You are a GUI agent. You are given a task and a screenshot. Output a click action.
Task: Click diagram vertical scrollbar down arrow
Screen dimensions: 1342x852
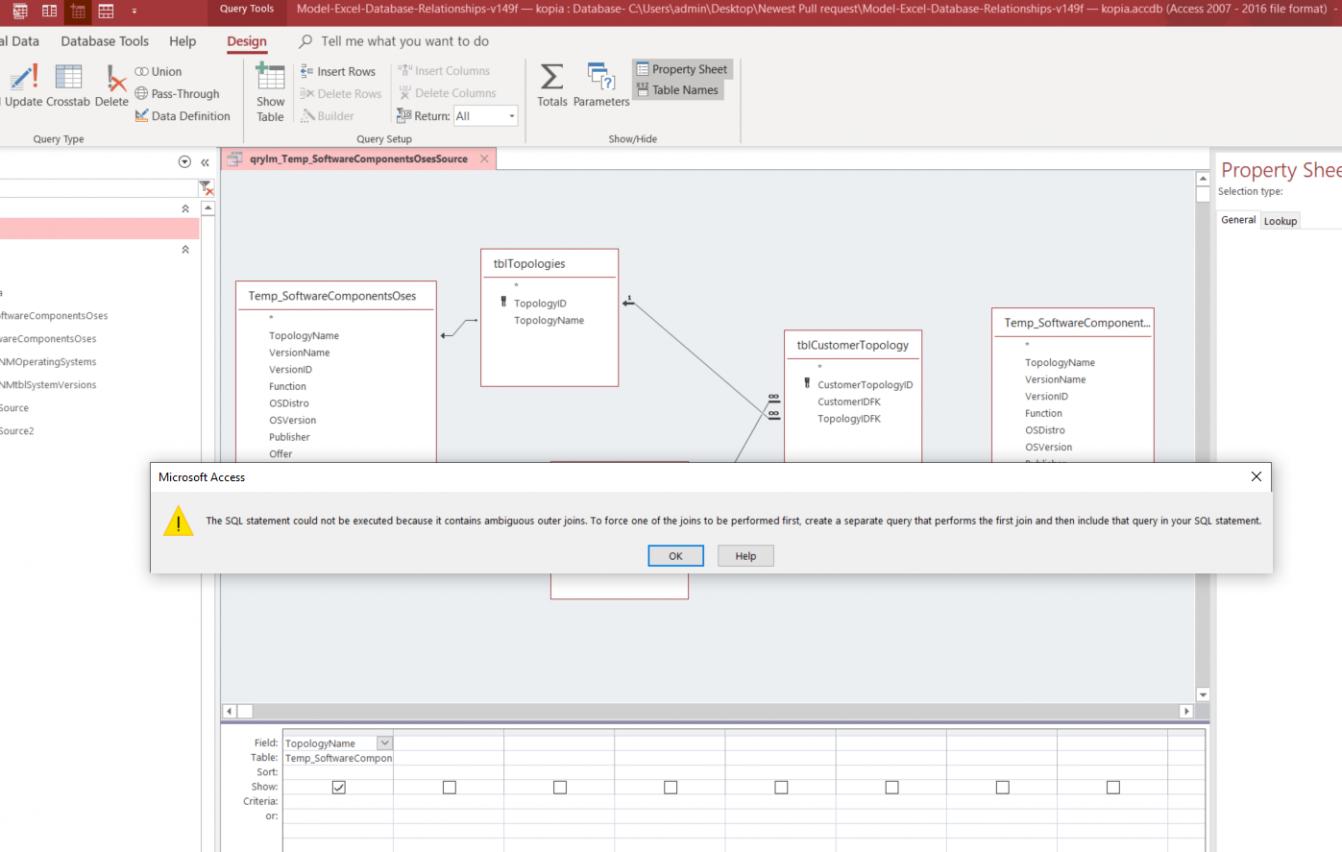click(1203, 694)
